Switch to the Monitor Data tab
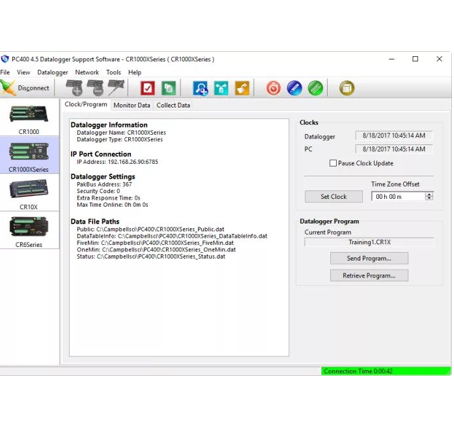This screenshot has height=445, width=454. [132, 105]
